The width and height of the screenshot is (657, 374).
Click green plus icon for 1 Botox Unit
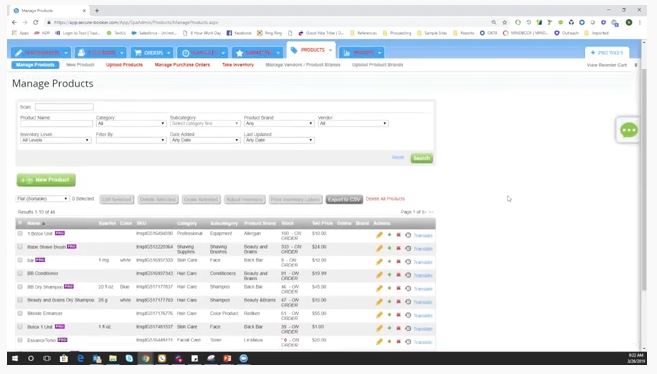(389, 235)
